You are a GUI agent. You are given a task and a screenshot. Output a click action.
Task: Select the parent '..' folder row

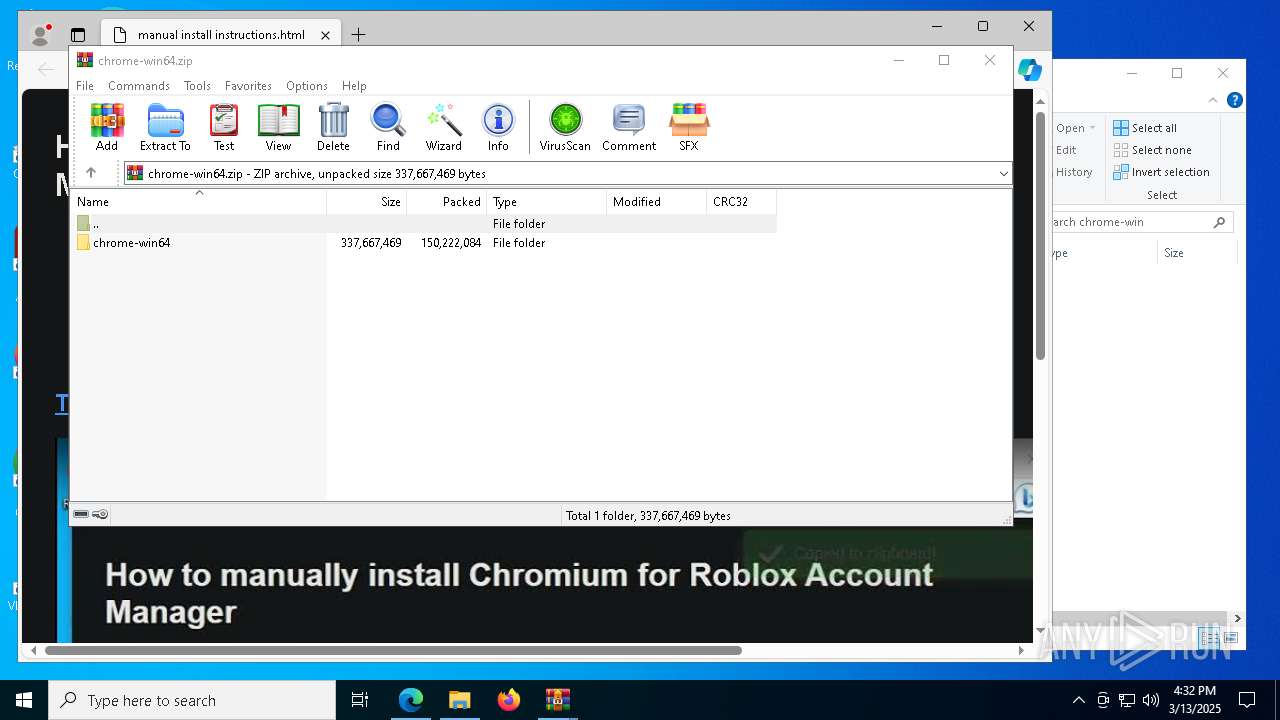[424, 224]
